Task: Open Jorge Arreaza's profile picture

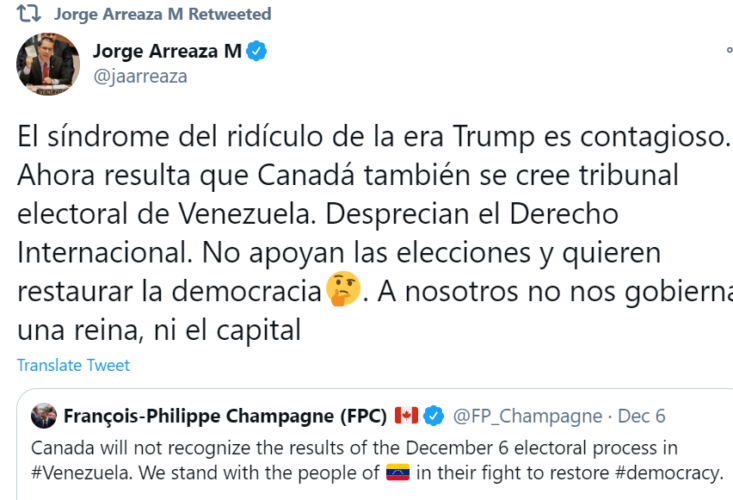Action: pyautogui.click(x=48, y=65)
